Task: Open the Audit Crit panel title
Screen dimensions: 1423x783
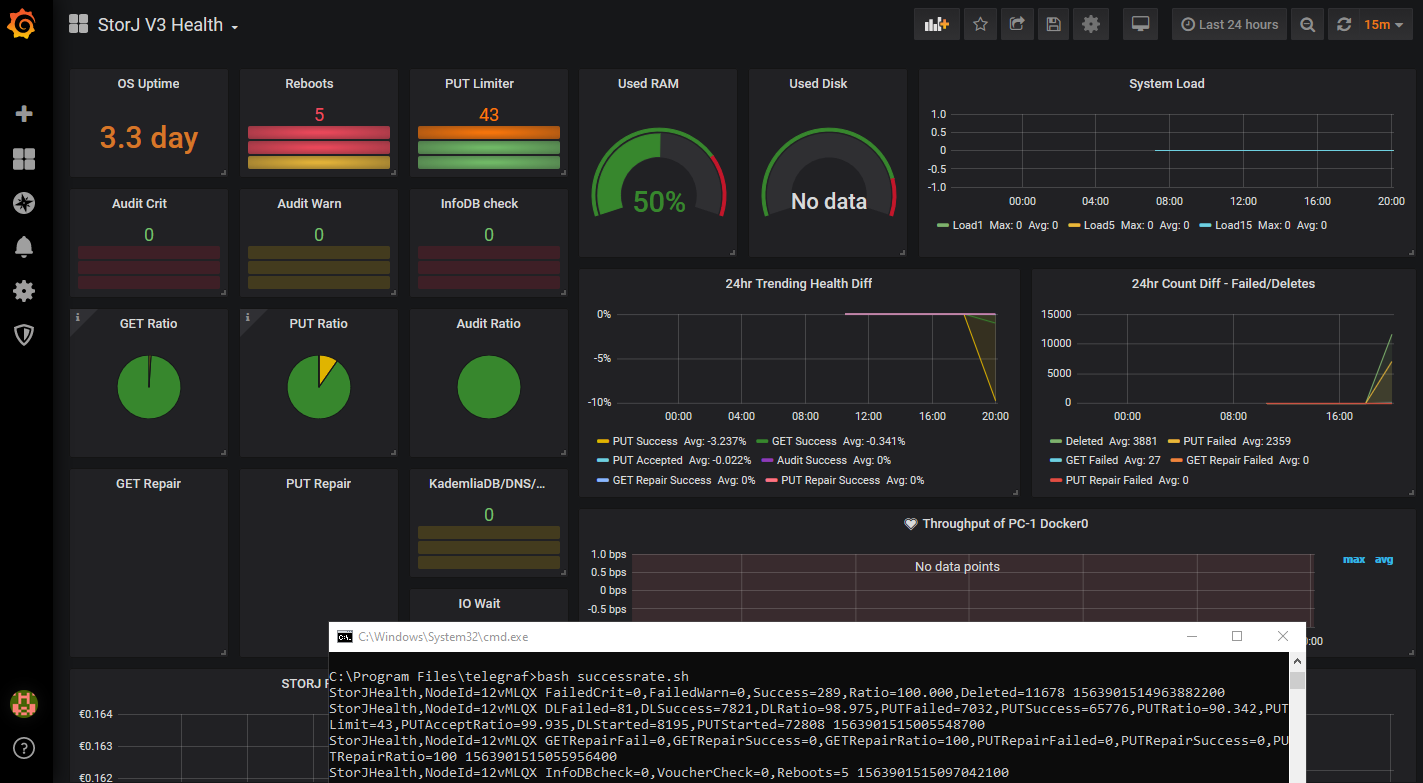Action: pos(139,204)
